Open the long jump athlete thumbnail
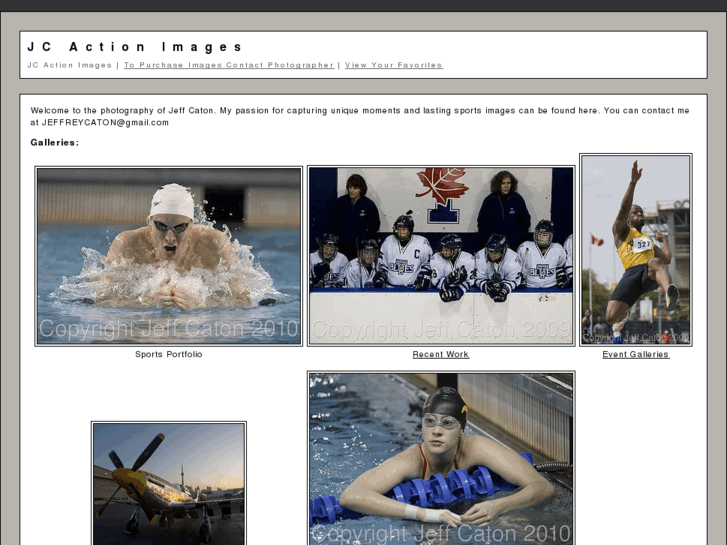The width and height of the screenshot is (727, 545). [636, 250]
